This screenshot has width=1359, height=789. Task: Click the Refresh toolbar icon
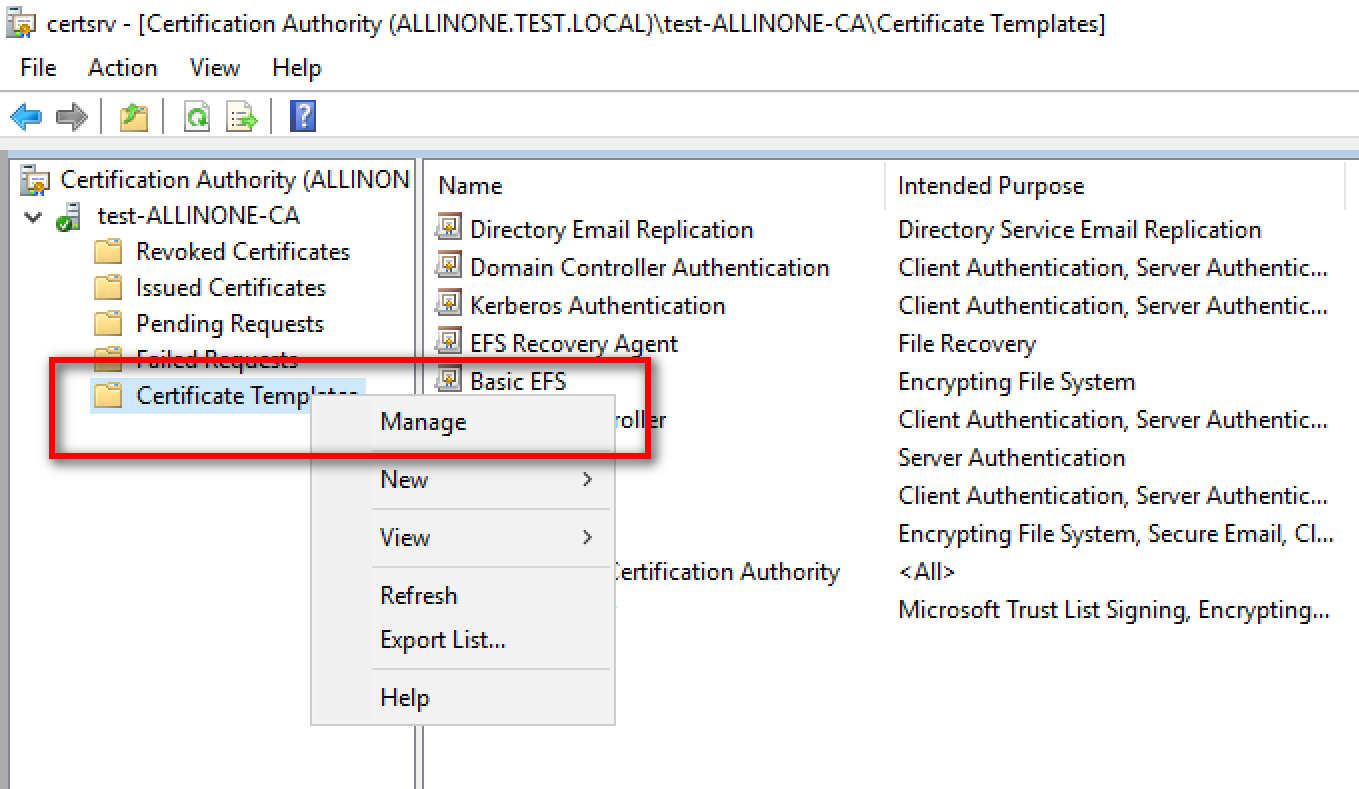point(197,117)
